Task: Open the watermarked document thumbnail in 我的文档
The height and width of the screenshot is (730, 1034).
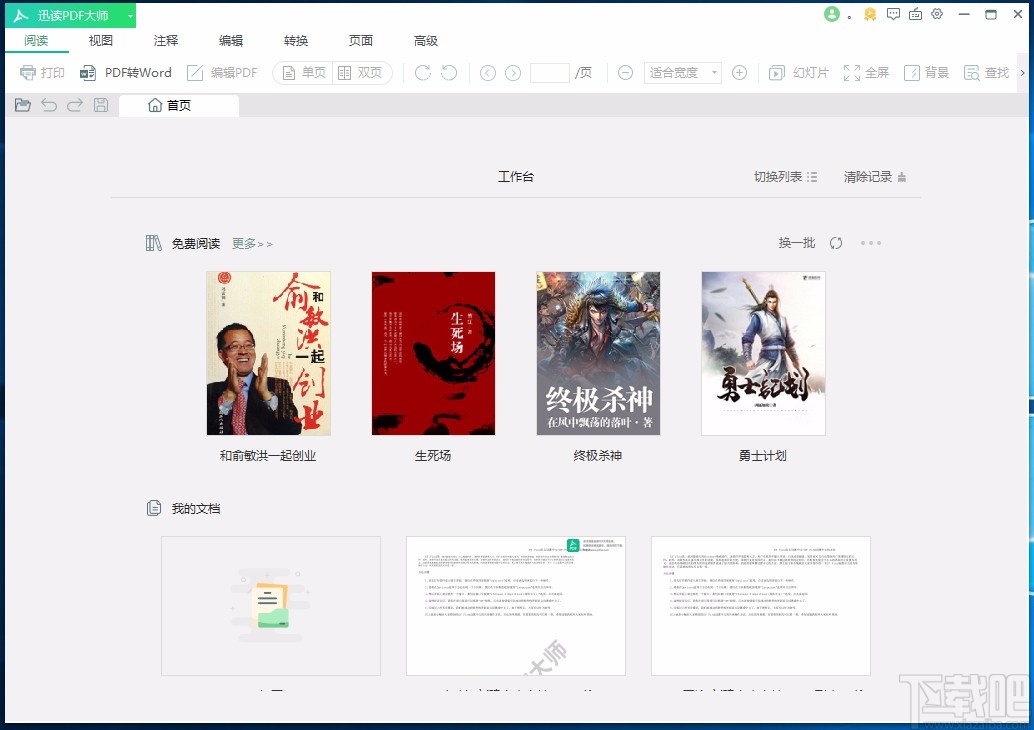Action: coord(516,606)
